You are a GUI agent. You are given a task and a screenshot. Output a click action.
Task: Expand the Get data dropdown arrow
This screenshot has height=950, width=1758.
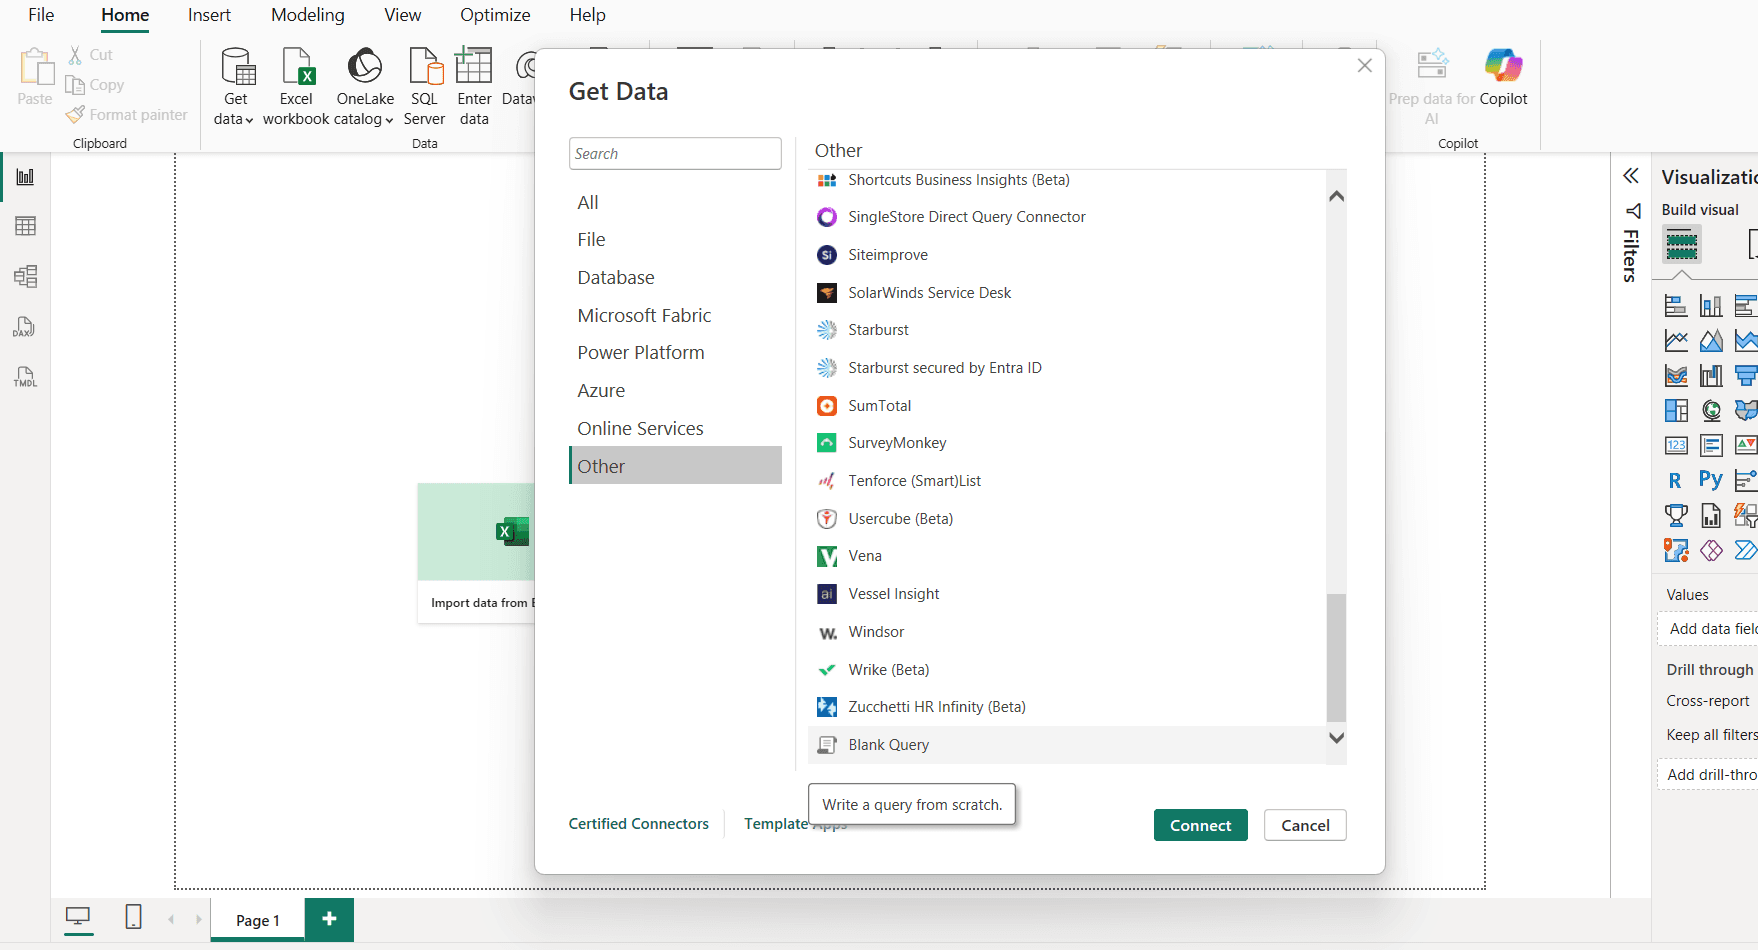(249, 120)
